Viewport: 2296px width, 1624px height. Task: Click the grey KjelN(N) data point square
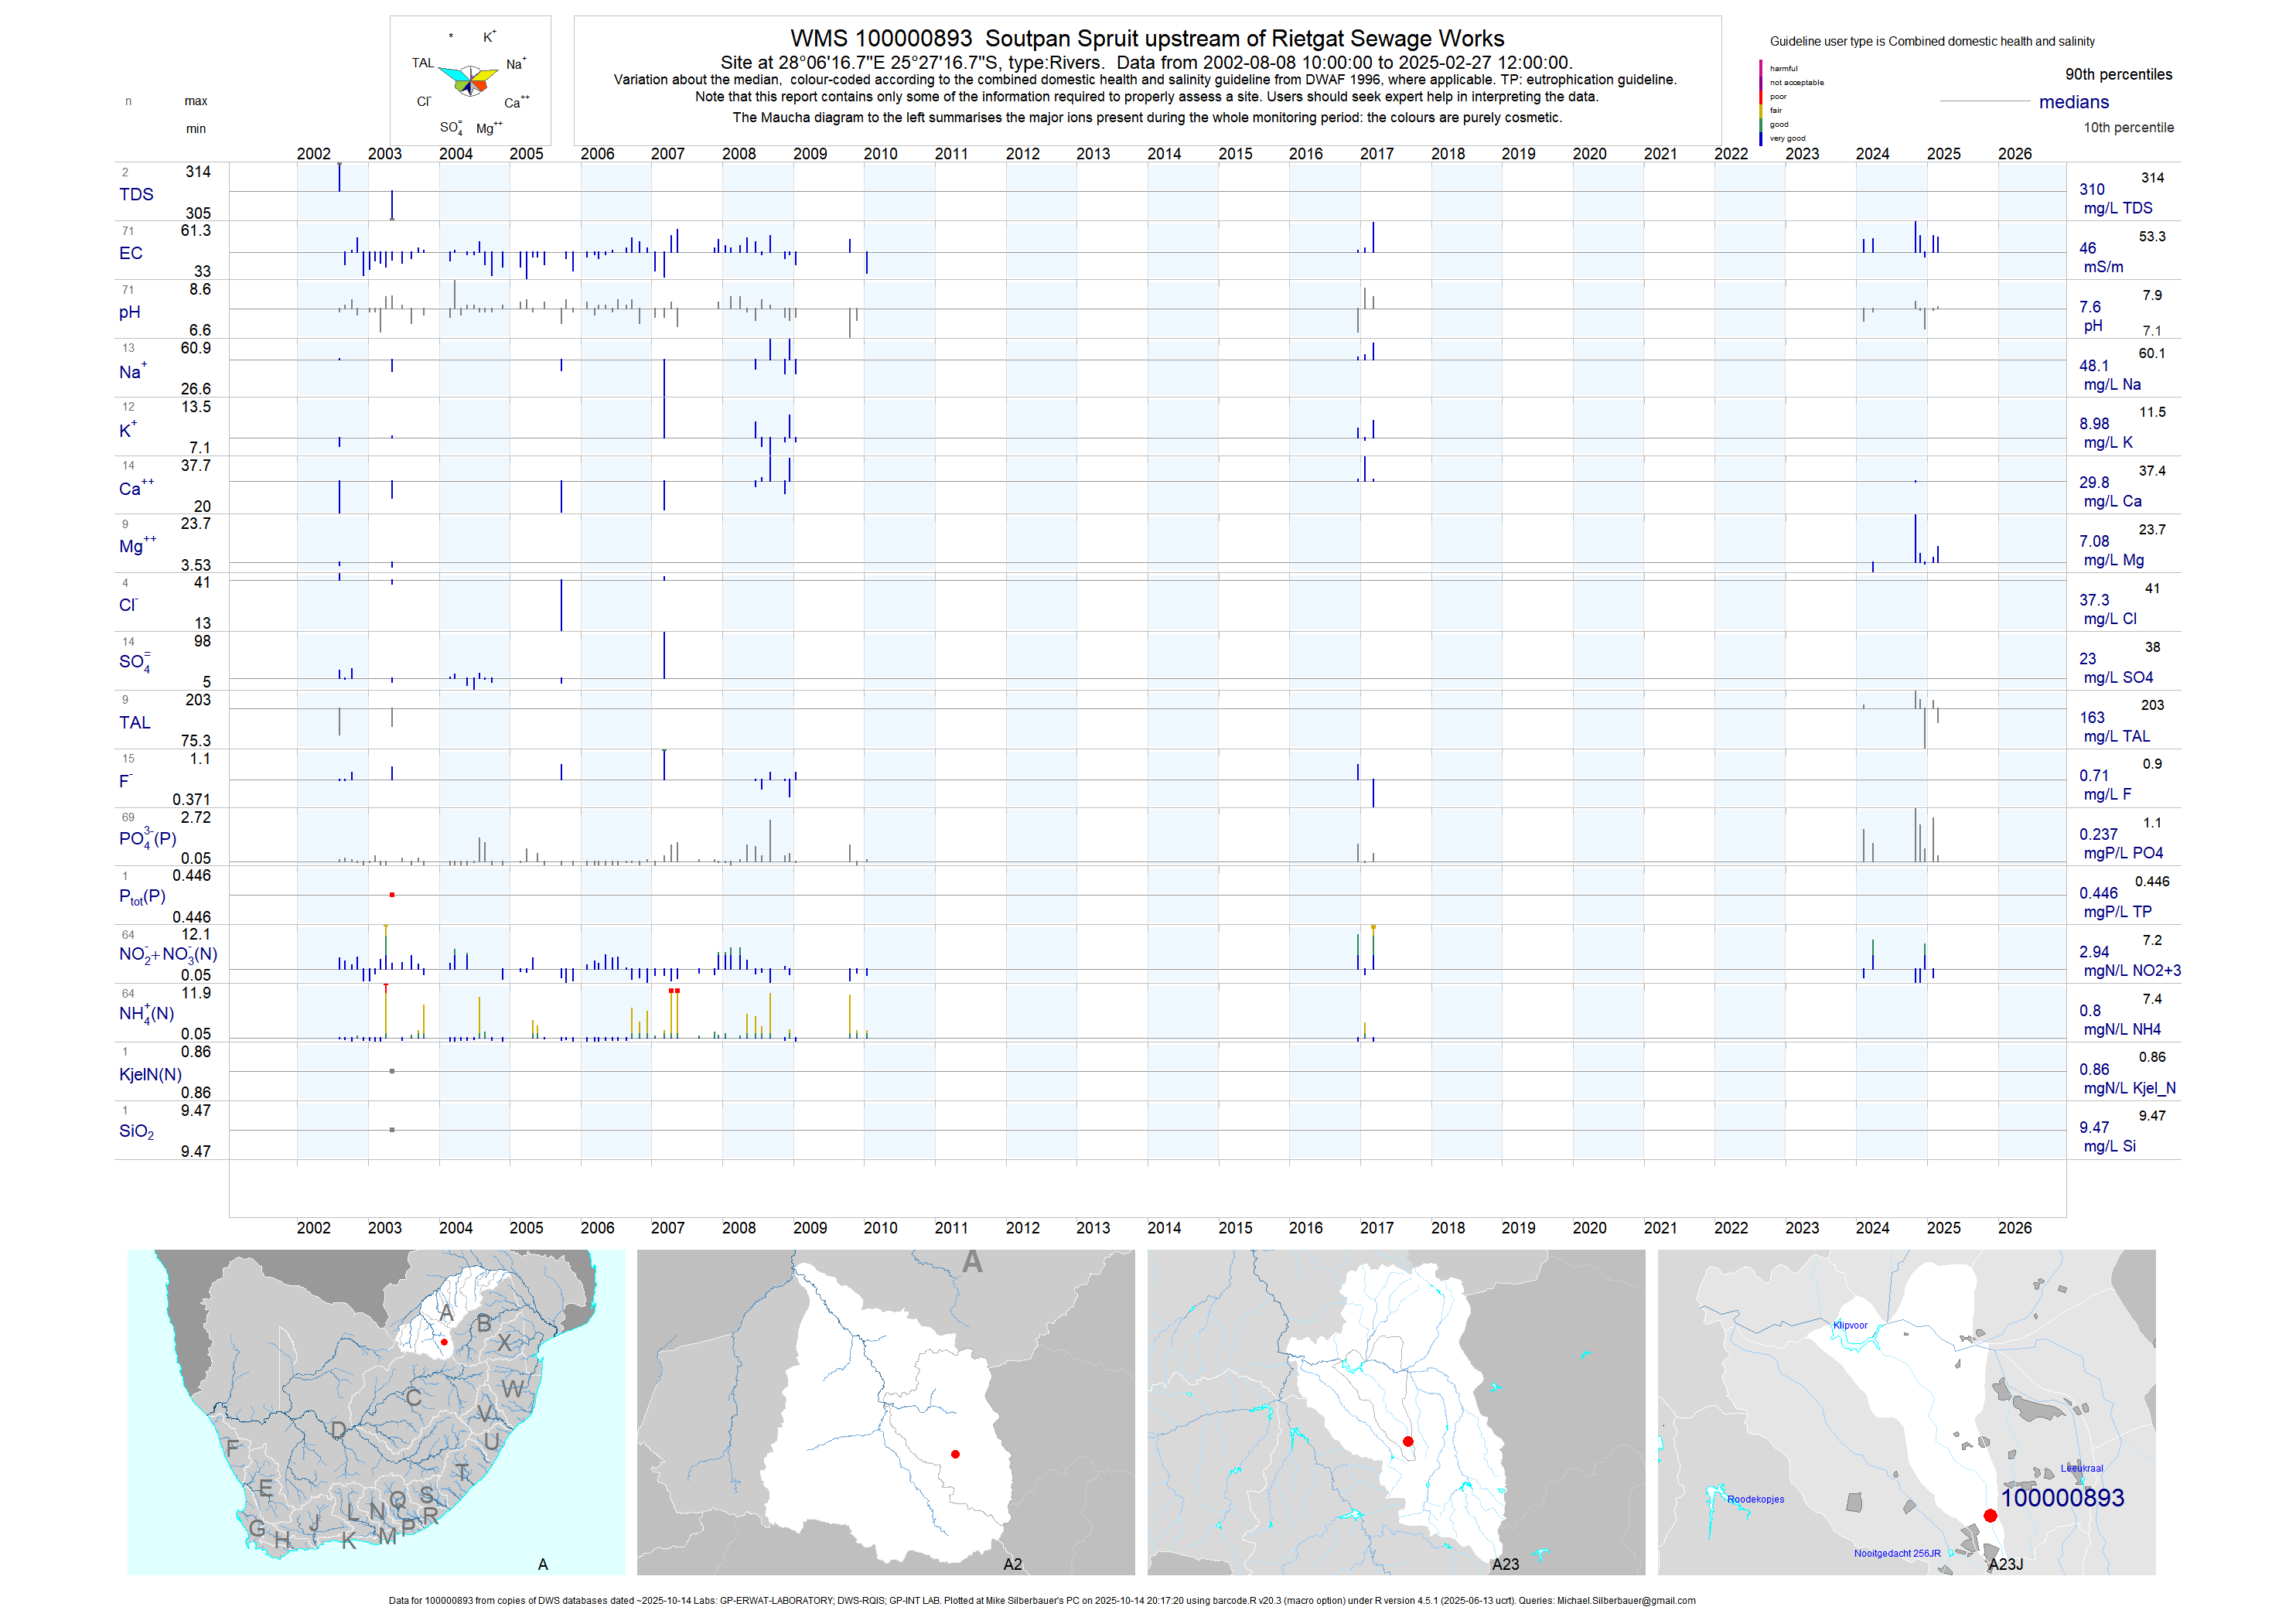pos(392,1071)
